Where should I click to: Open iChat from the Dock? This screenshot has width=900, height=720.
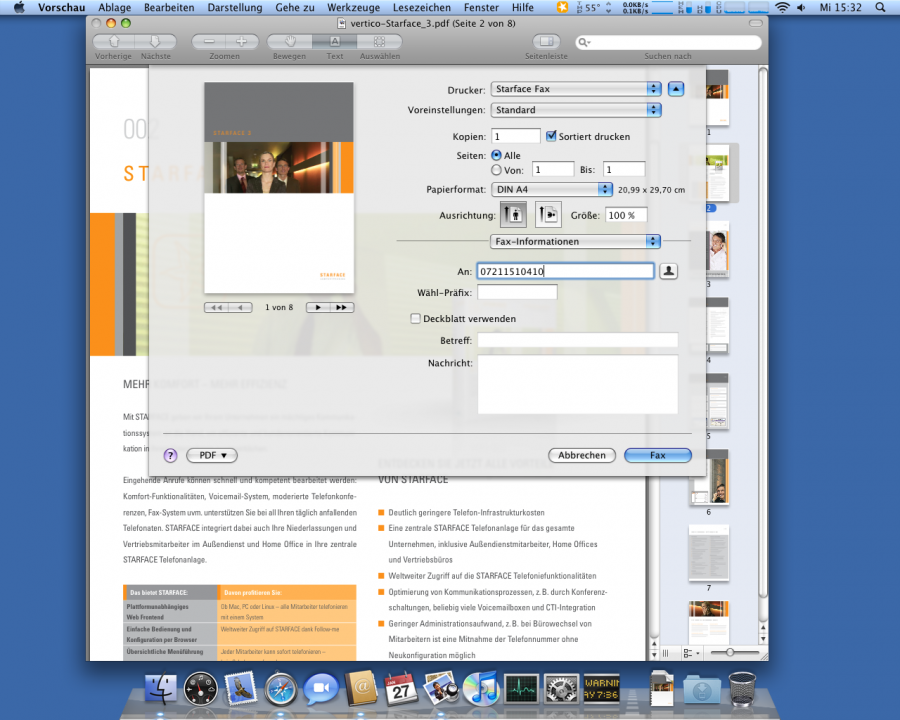click(321, 689)
